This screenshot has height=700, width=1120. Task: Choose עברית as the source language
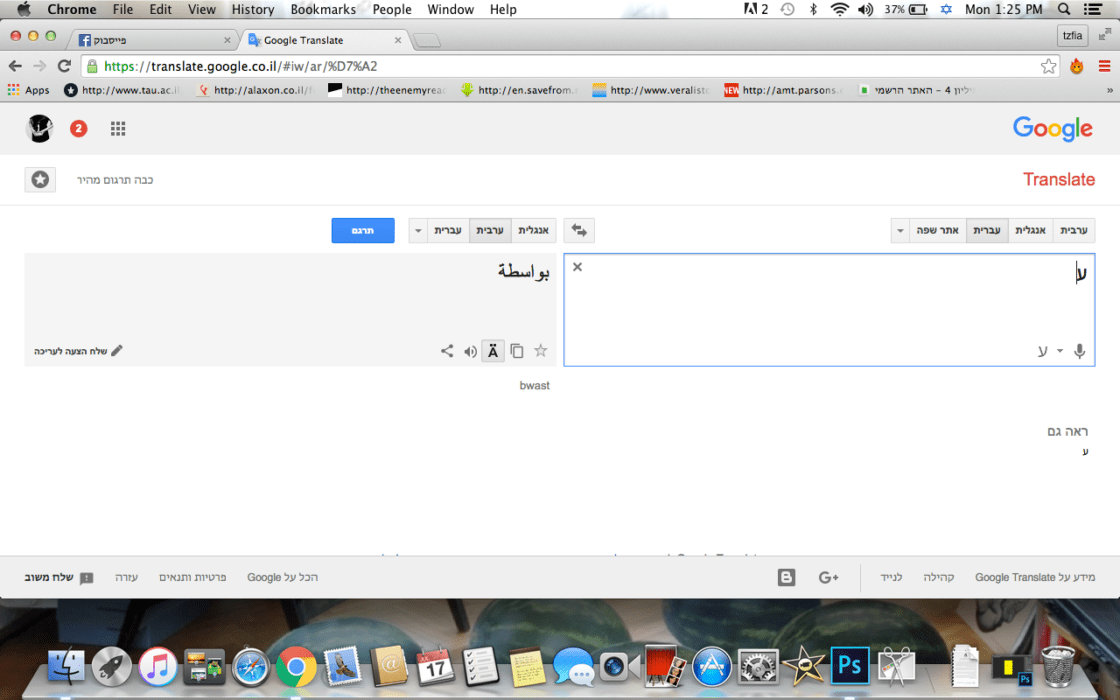(x=987, y=231)
